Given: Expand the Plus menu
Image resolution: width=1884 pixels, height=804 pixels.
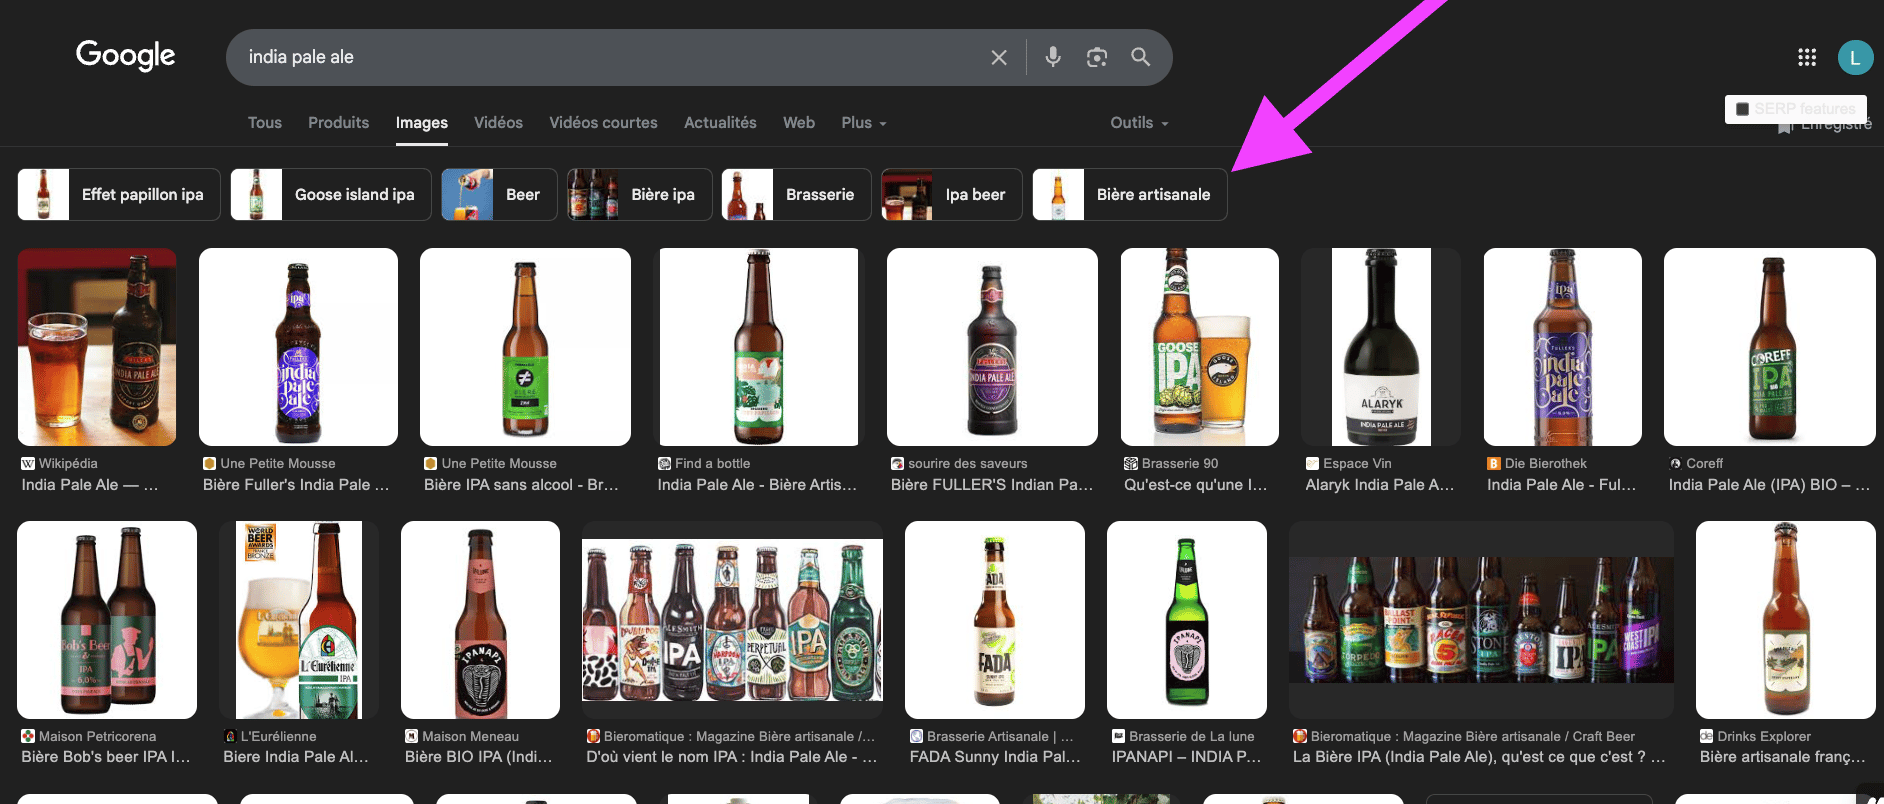Looking at the screenshot, I should click(x=864, y=122).
